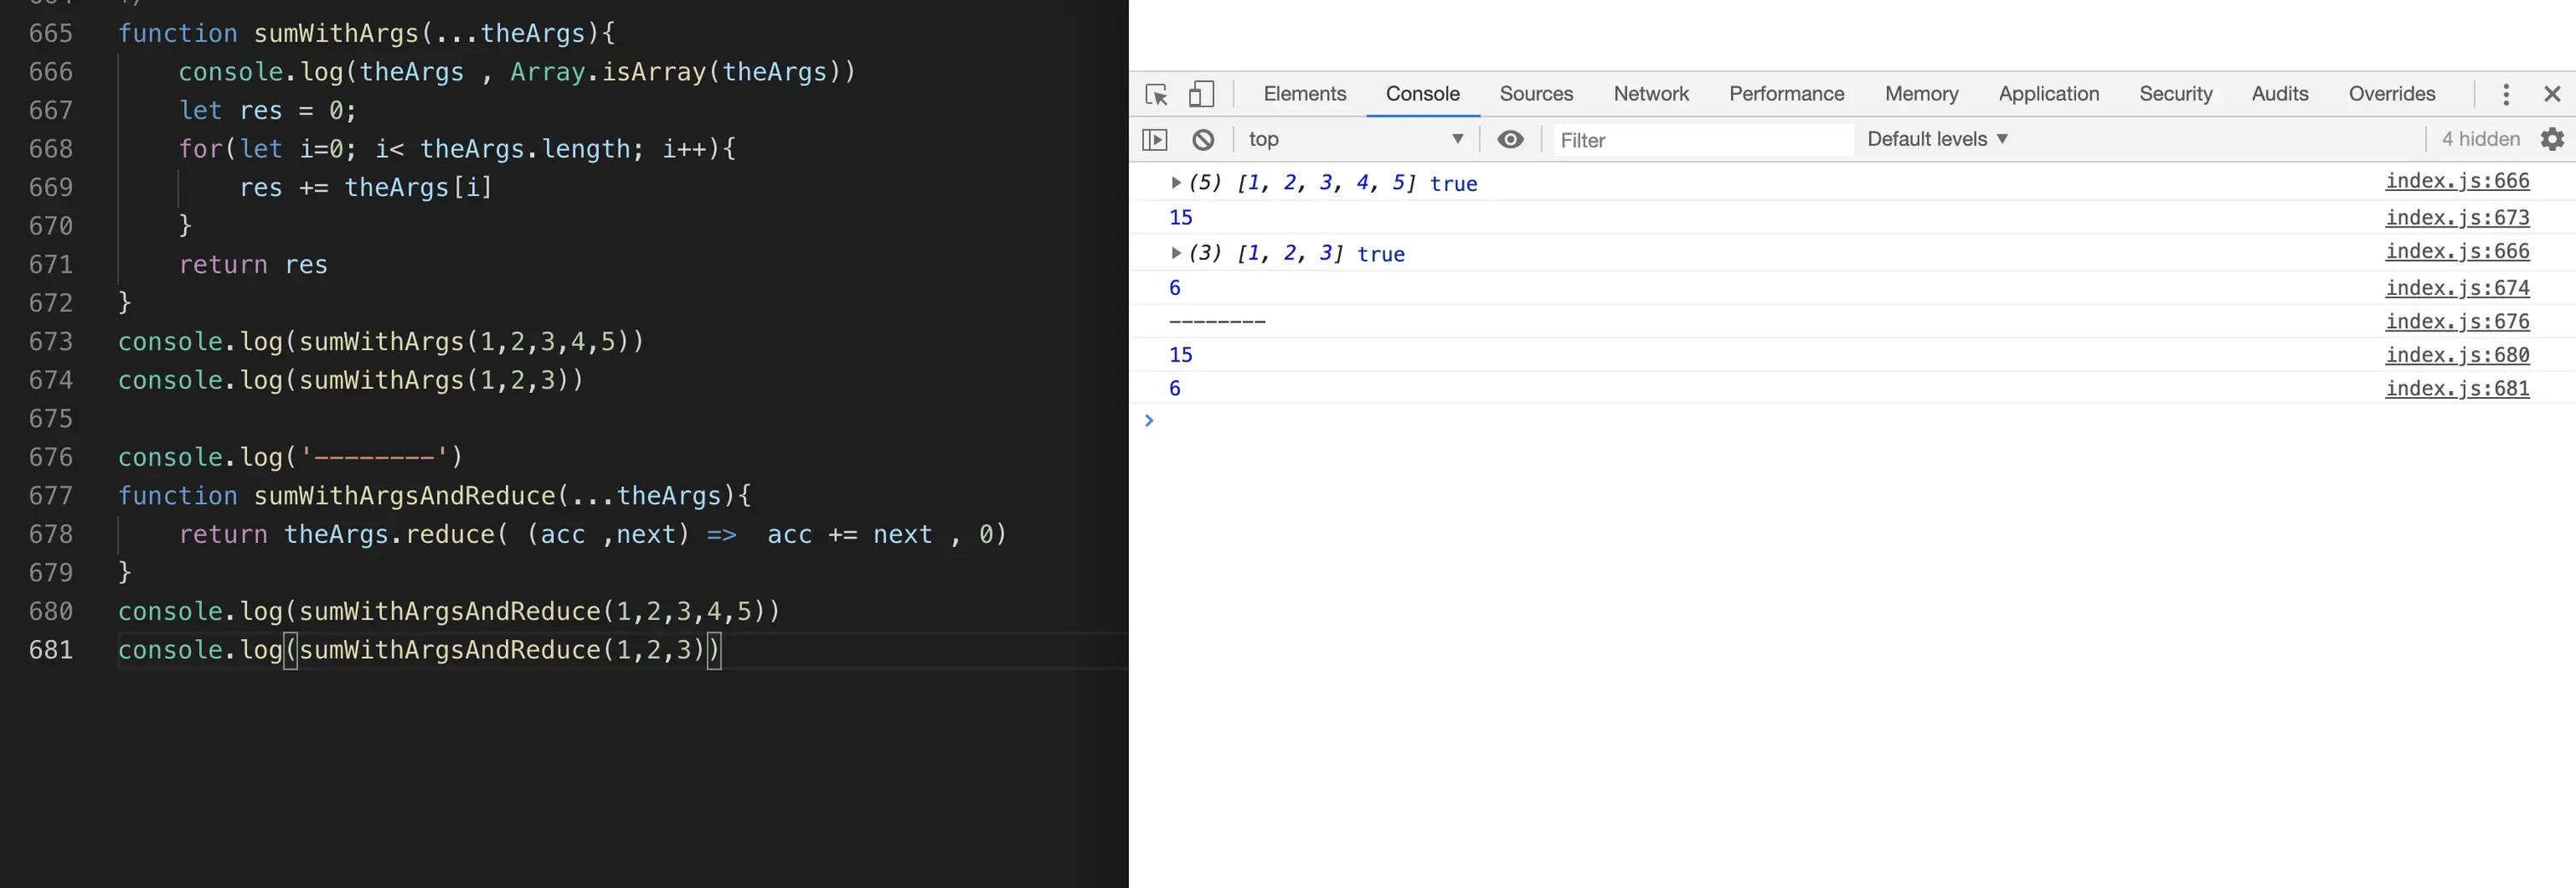Open the Sources tab
The width and height of the screenshot is (2576, 888).
pyautogui.click(x=1535, y=94)
